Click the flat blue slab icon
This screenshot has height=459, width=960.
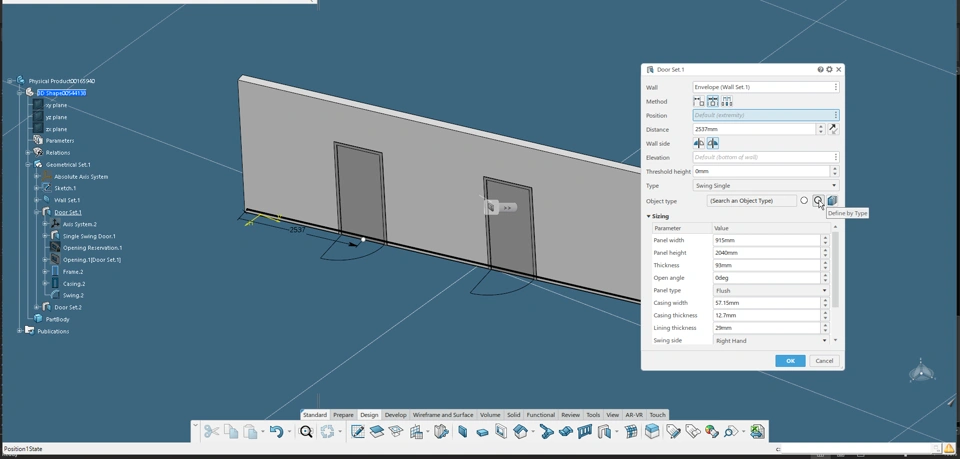click(x=482, y=432)
